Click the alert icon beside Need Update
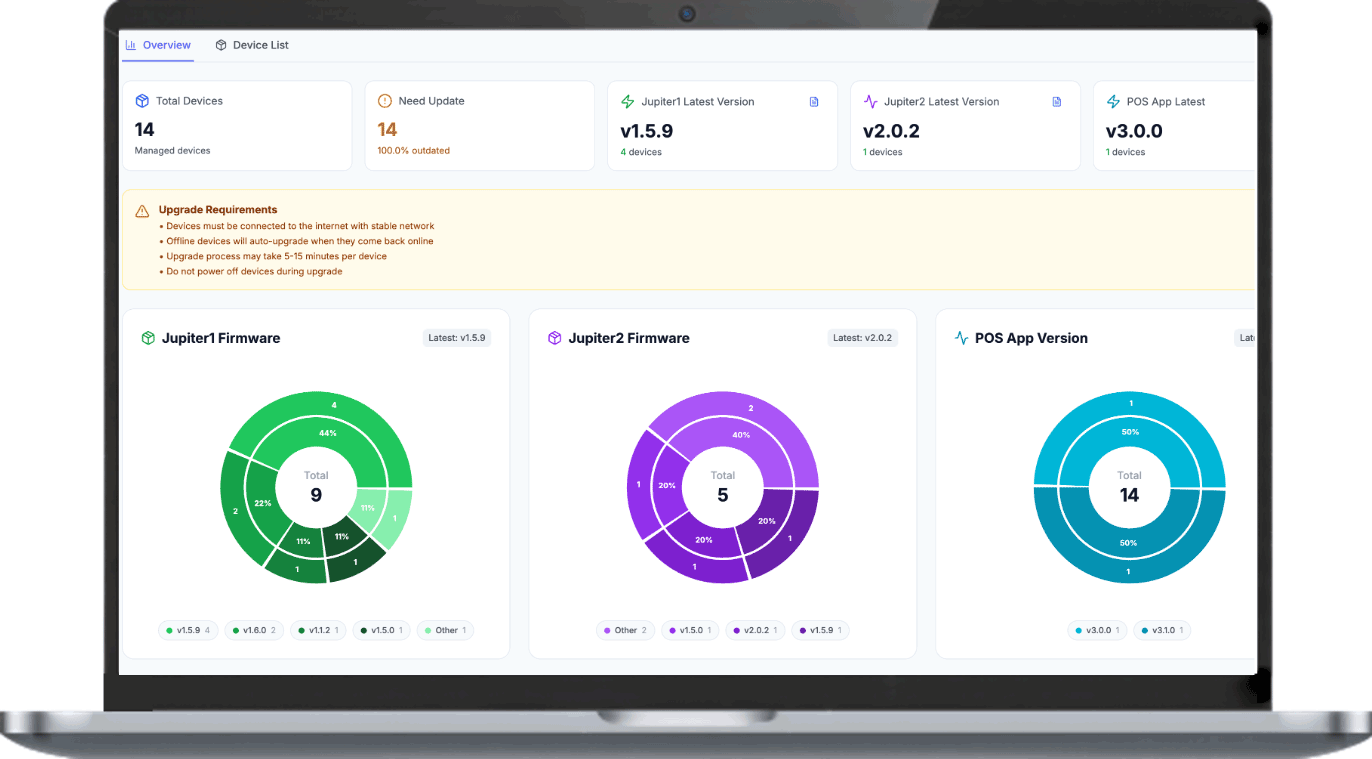1372x759 pixels. [385, 101]
